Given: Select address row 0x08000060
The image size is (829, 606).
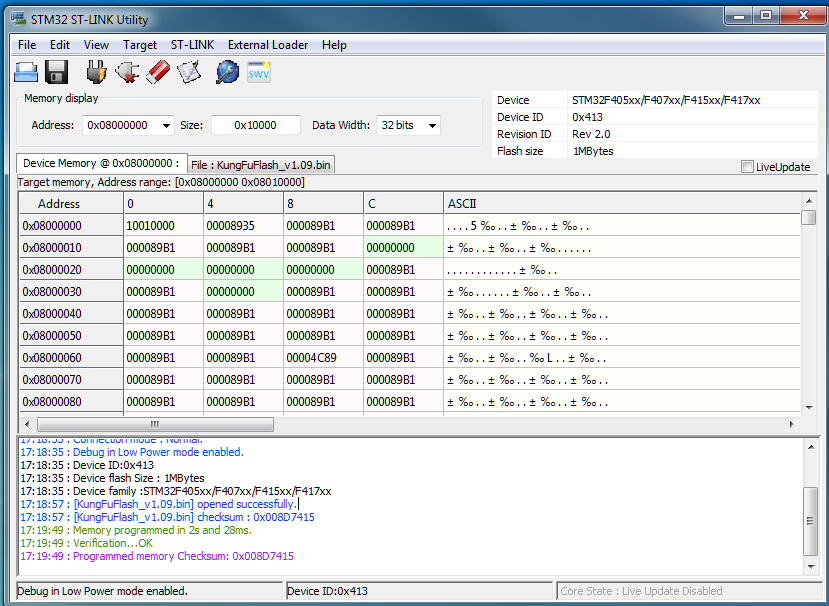Looking at the screenshot, I should coord(71,358).
